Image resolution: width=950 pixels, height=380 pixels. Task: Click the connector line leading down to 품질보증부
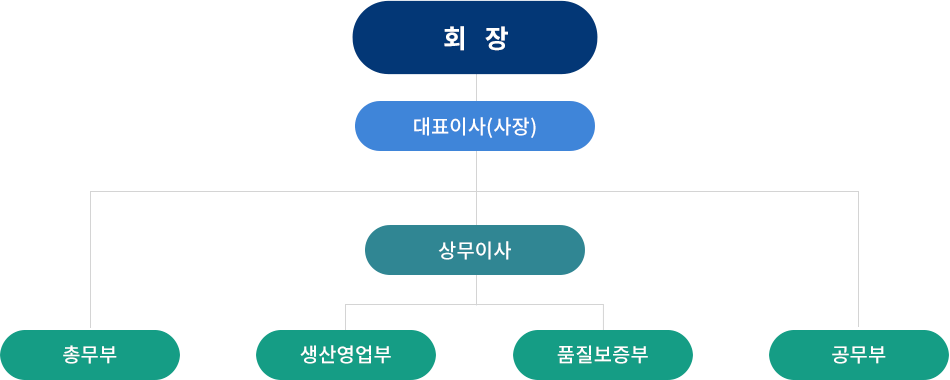603,317
